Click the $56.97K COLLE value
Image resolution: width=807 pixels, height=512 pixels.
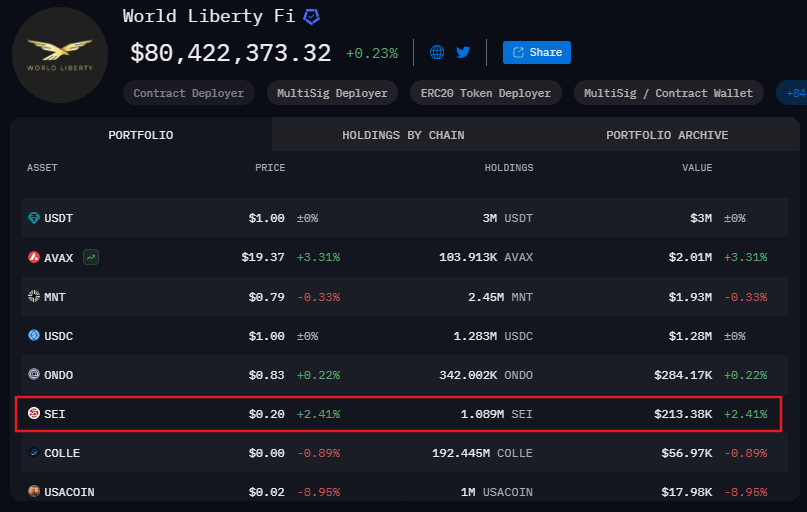click(687, 453)
